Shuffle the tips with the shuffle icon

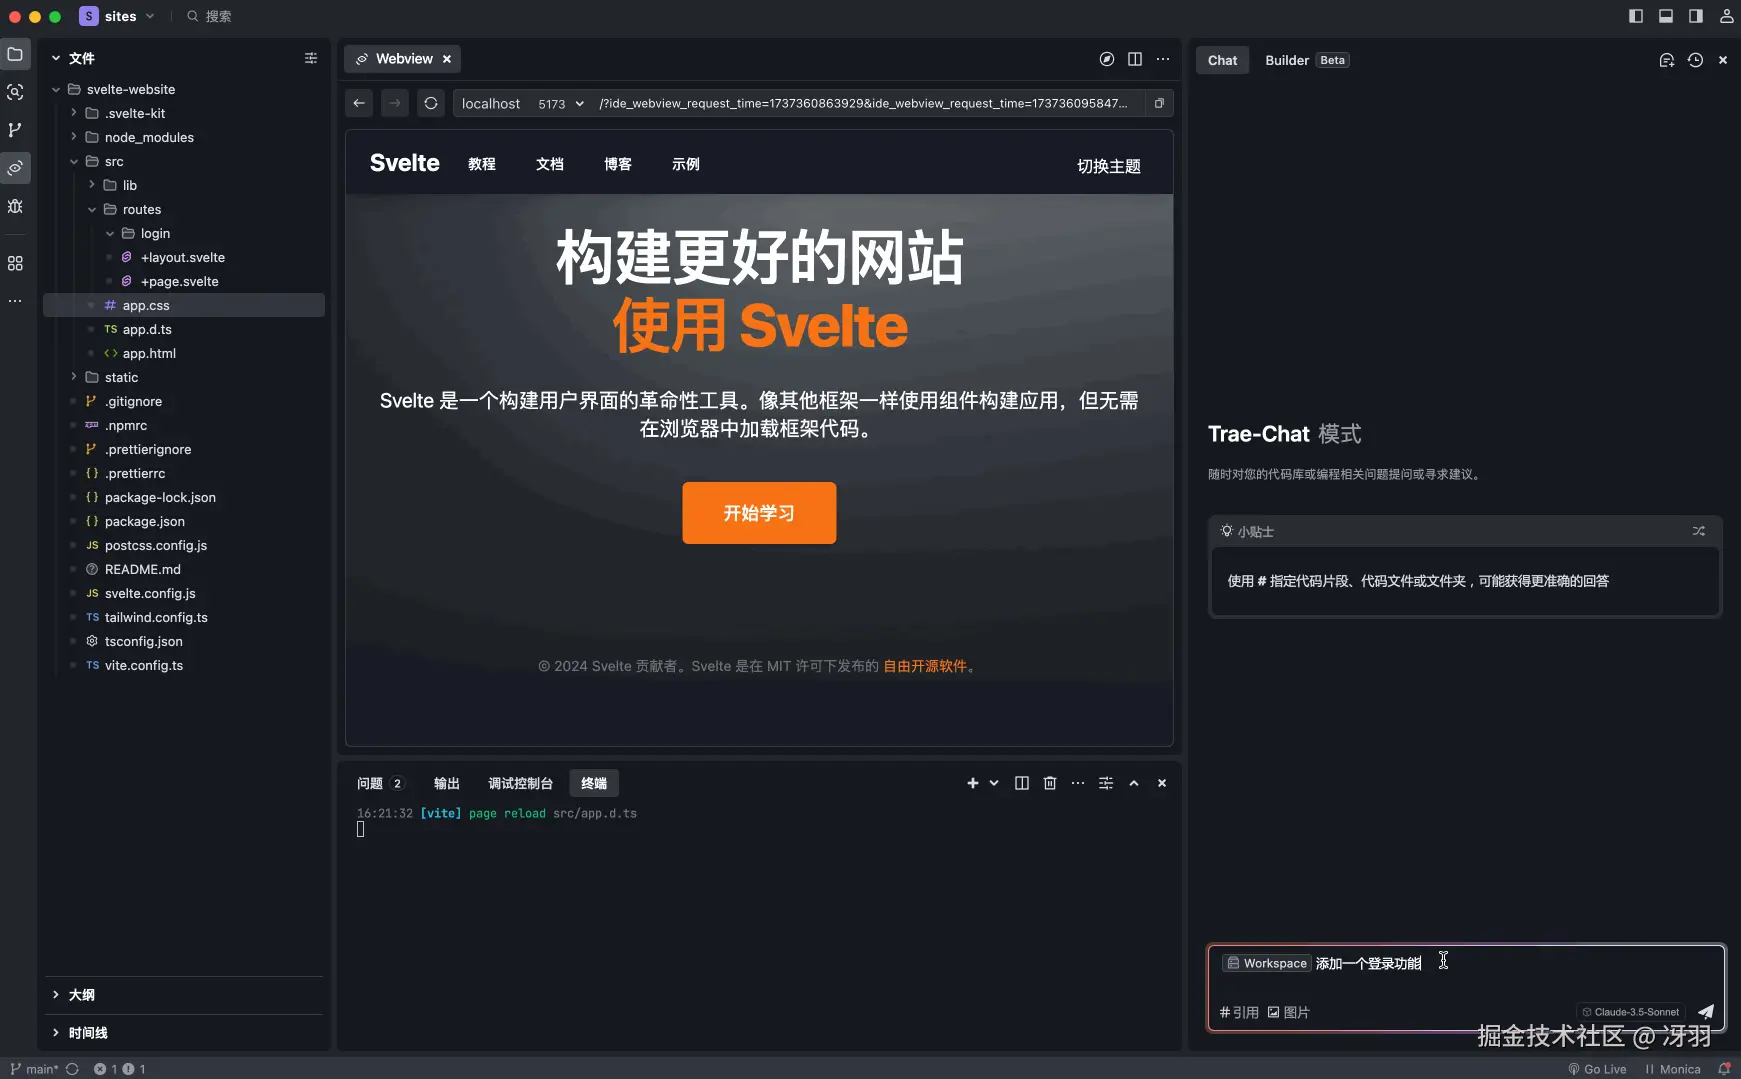[x=1699, y=531]
